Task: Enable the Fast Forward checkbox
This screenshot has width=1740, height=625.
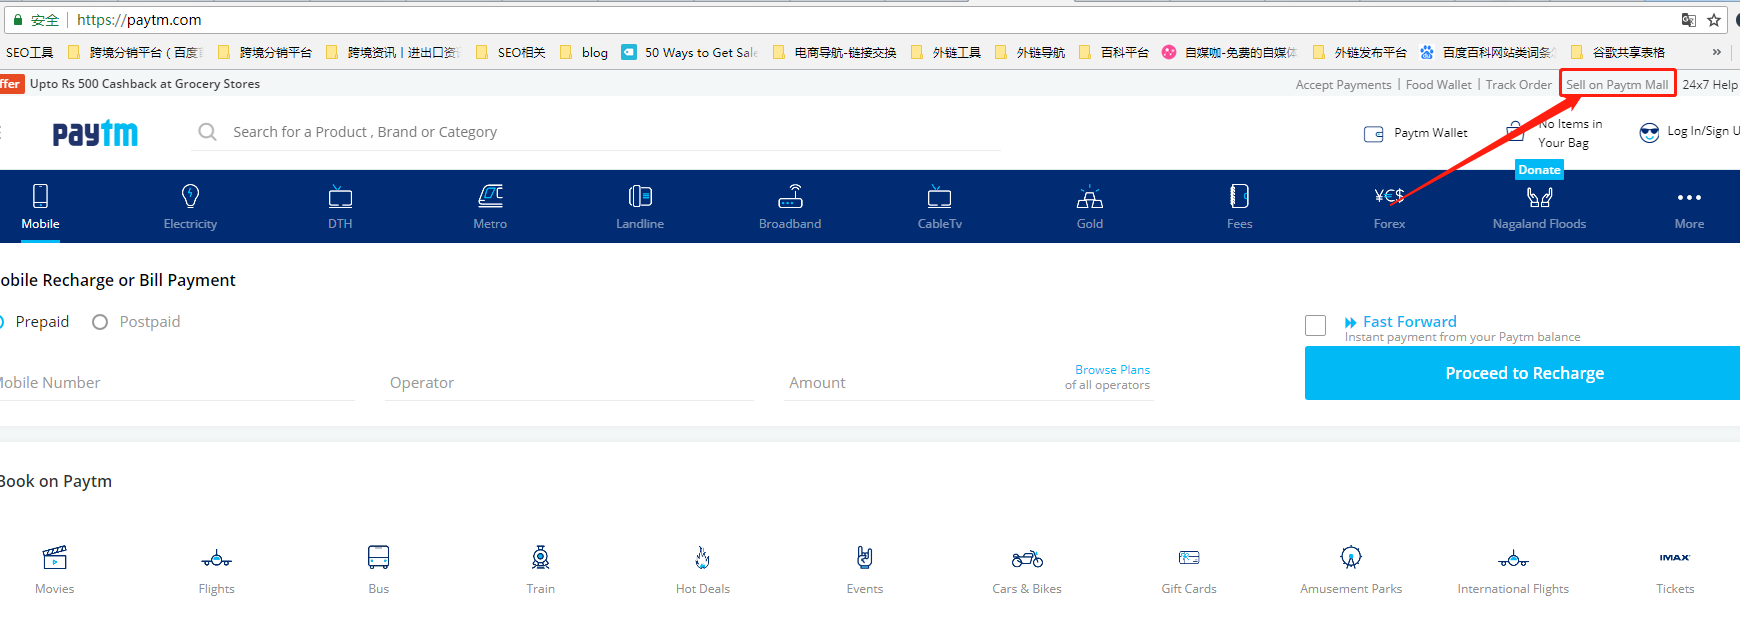Action: tap(1315, 325)
